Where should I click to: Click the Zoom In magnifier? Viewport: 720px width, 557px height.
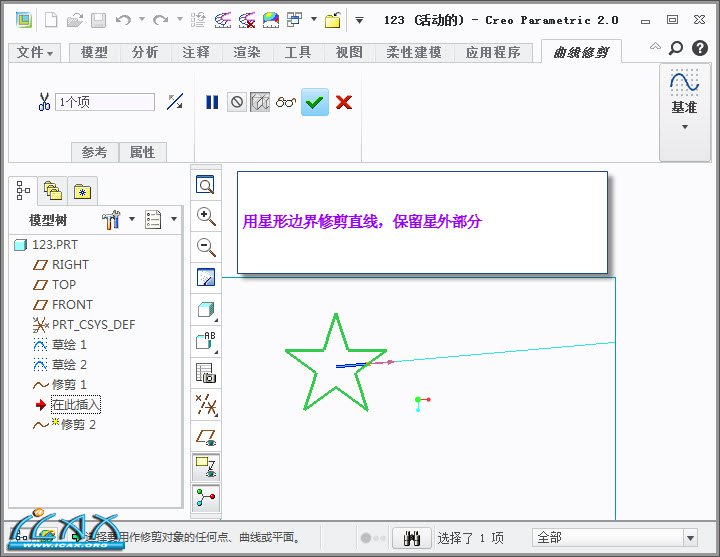(206, 216)
